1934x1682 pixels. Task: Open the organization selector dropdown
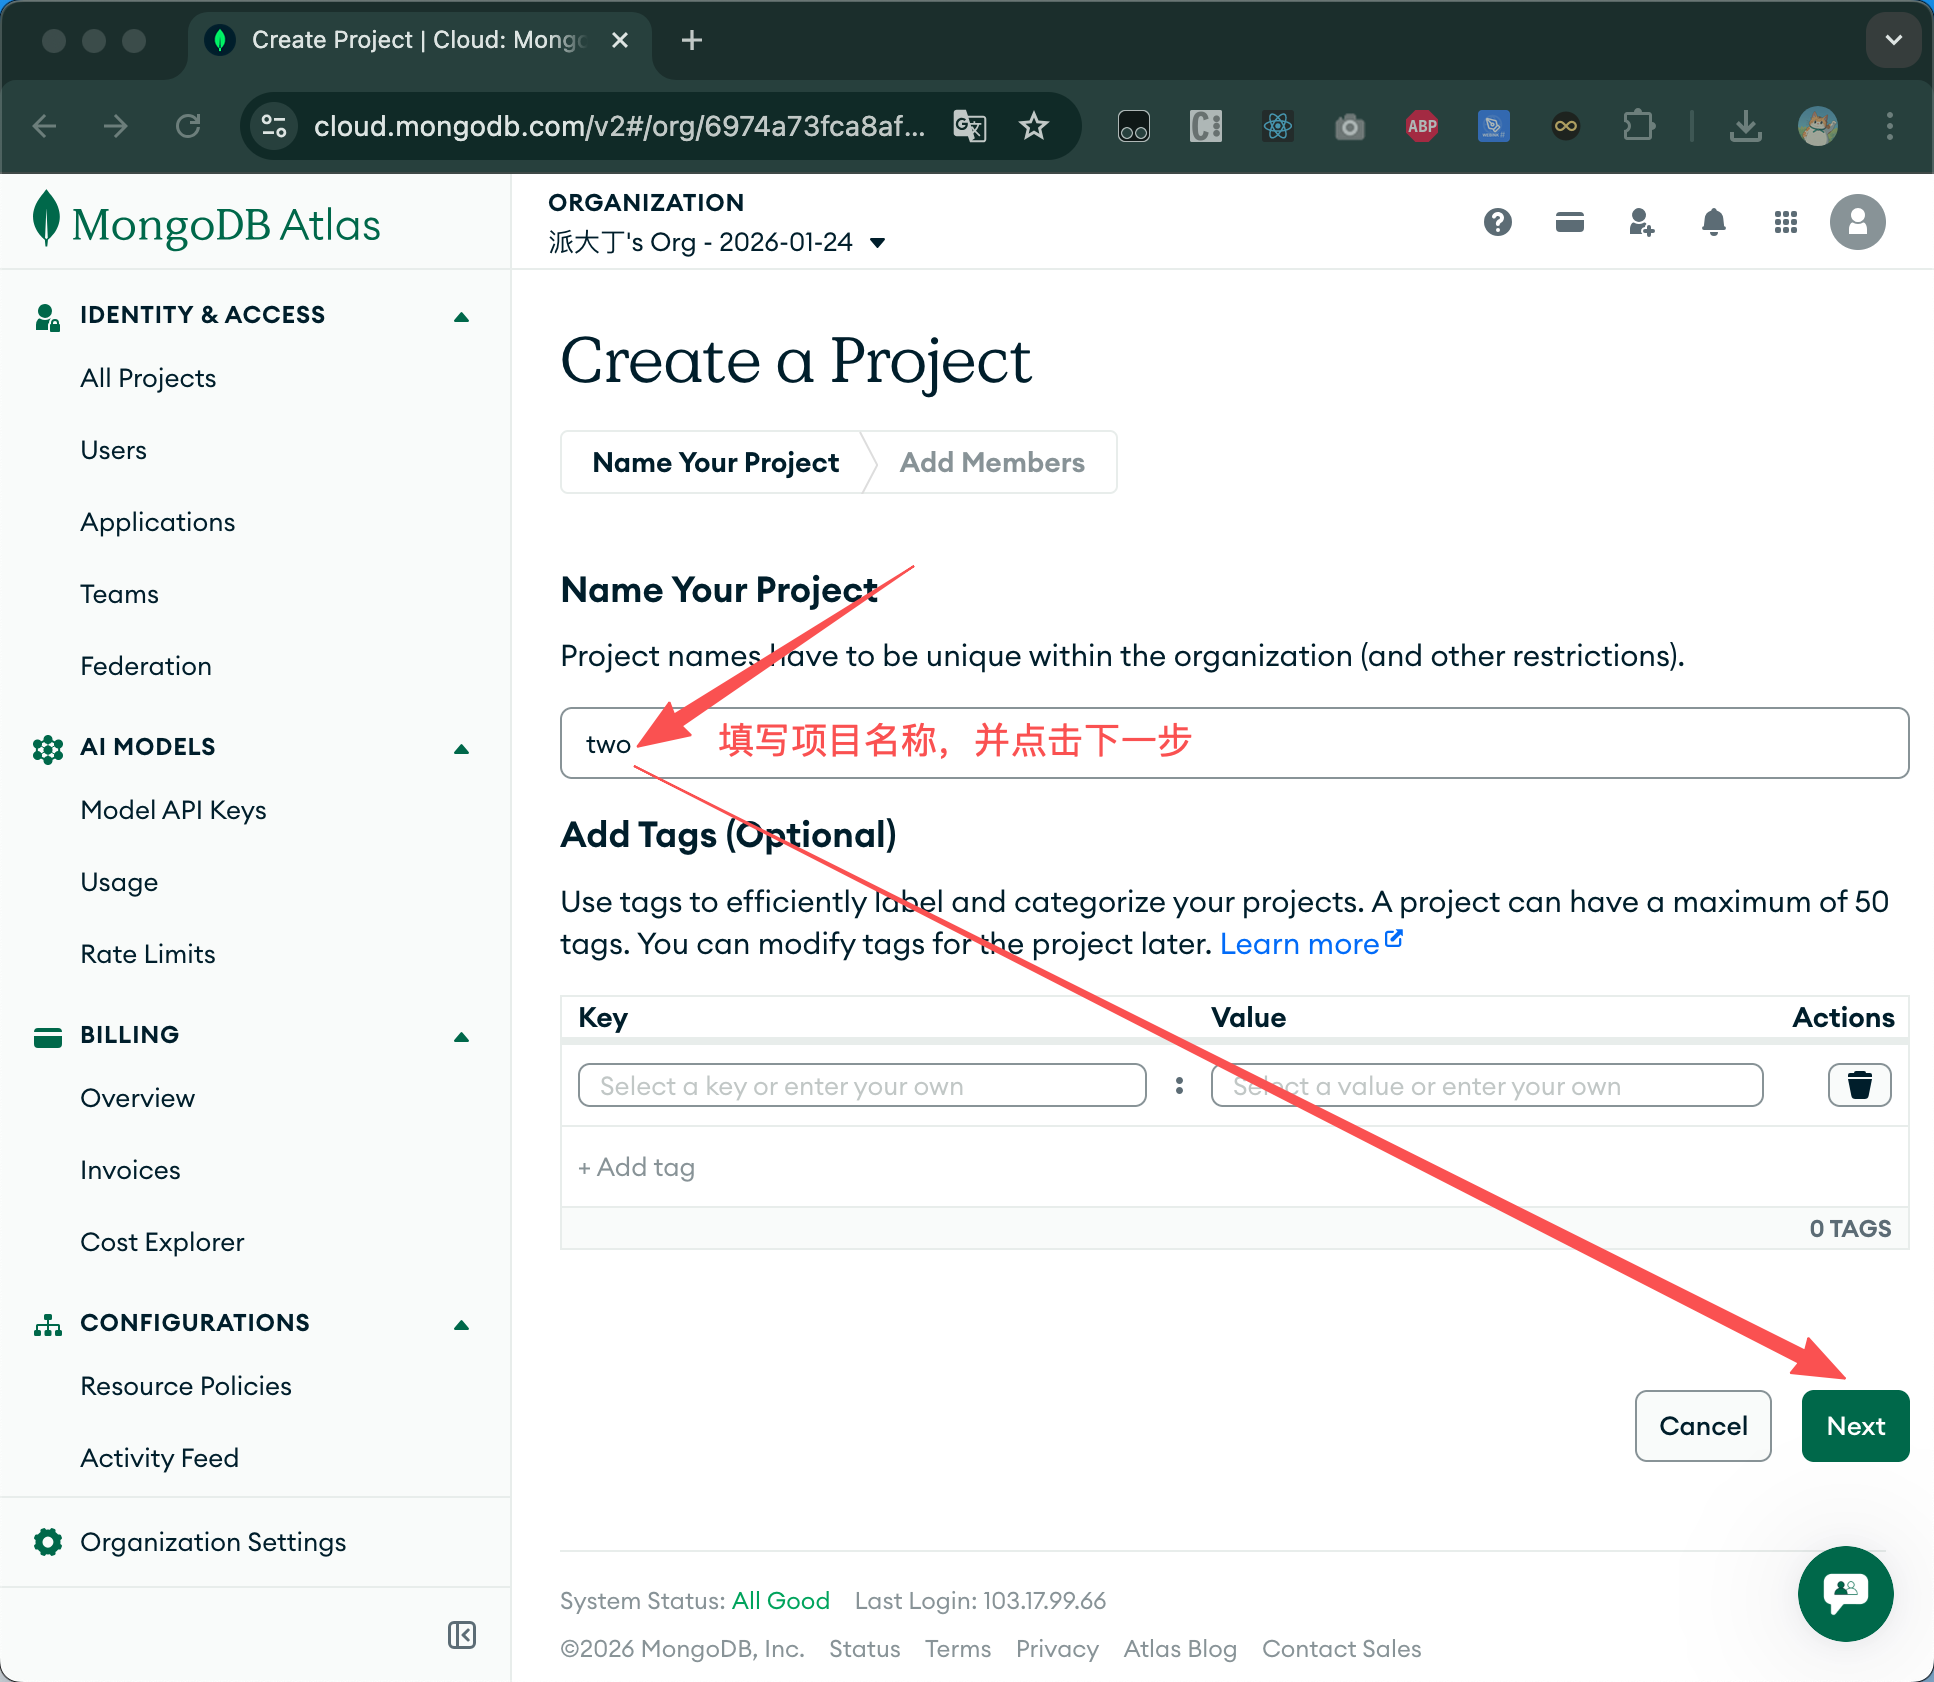pos(877,243)
